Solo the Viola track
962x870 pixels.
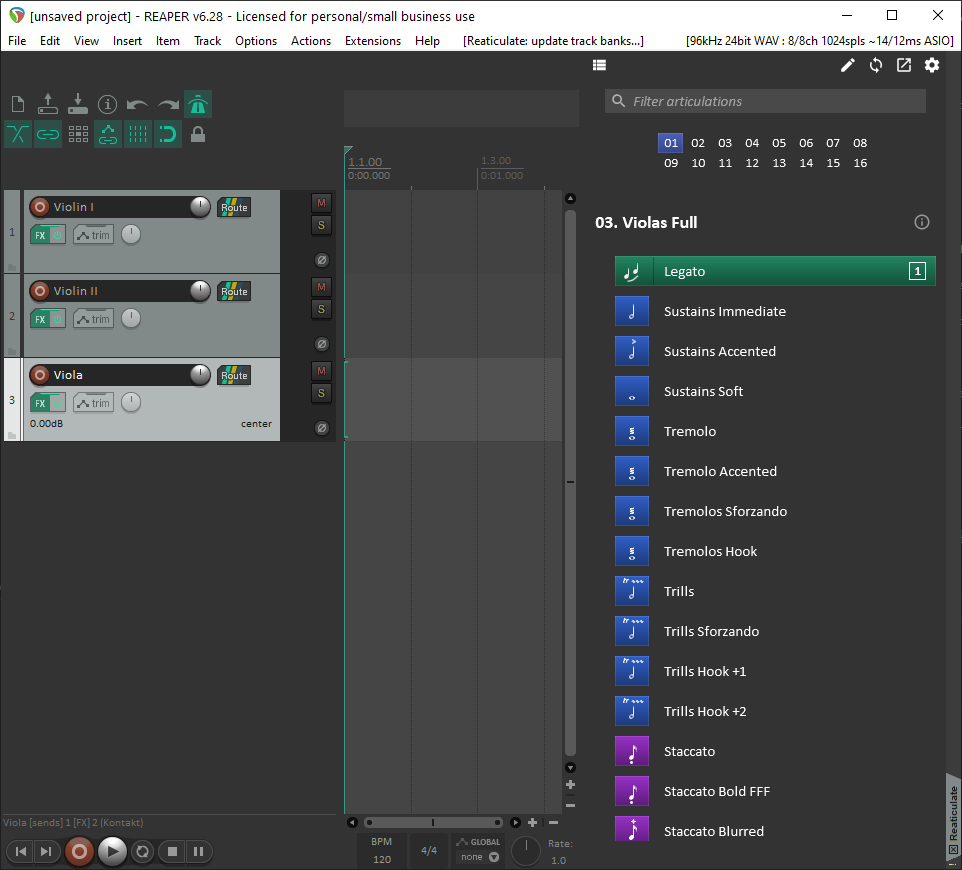321,393
